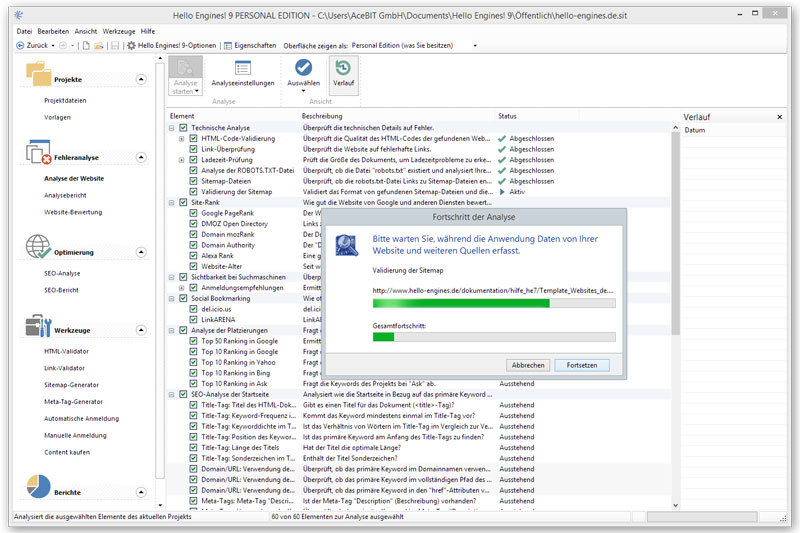Click the Status column header
The height and width of the screenshot is (533, 800).
507,116
